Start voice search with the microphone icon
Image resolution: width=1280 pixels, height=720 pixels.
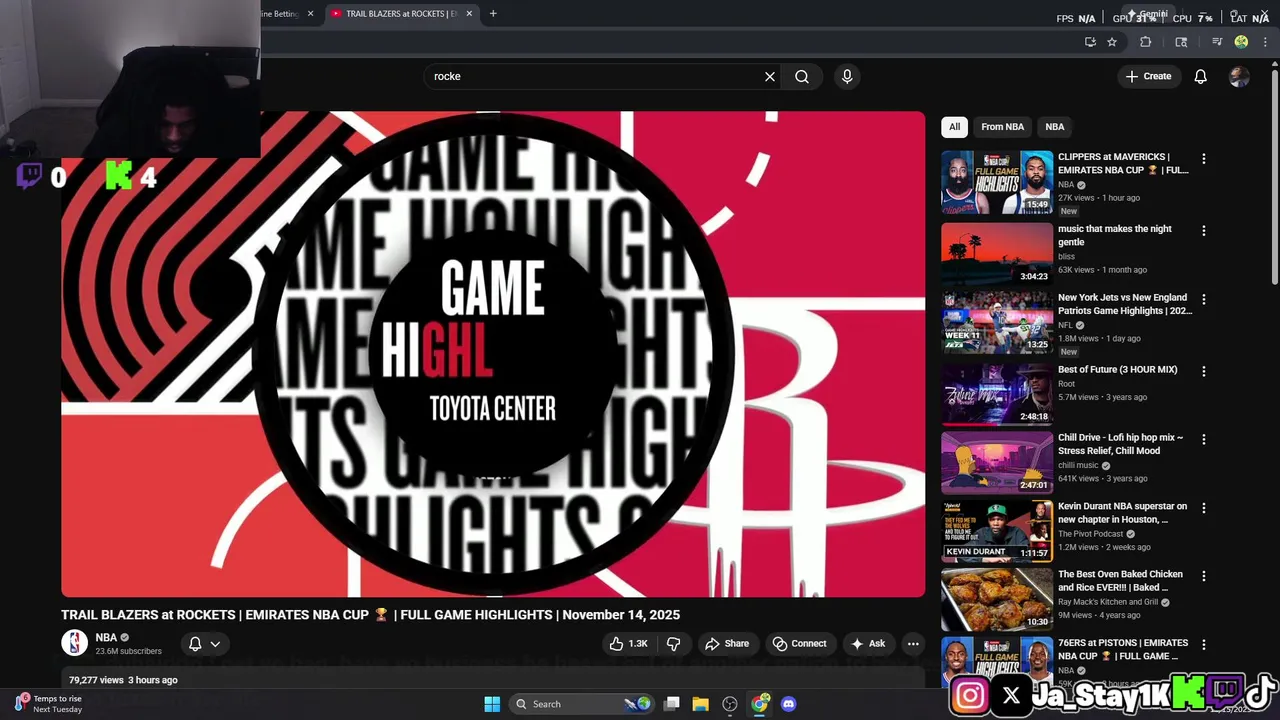847,76
